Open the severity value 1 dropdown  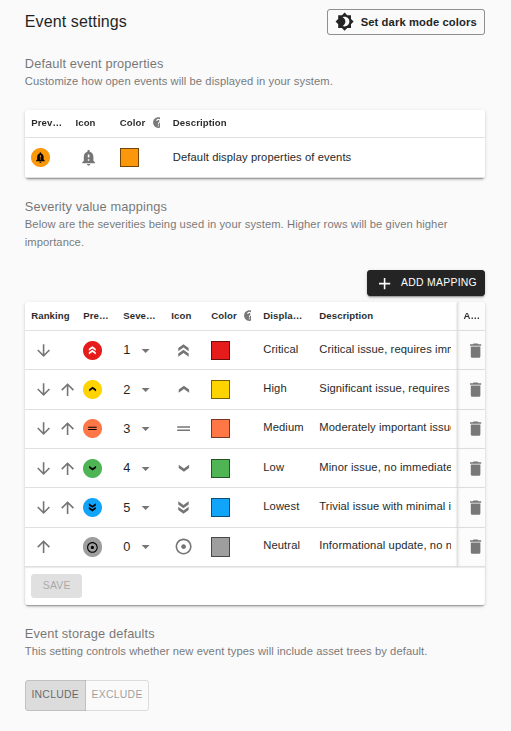(x=136, y=350)
